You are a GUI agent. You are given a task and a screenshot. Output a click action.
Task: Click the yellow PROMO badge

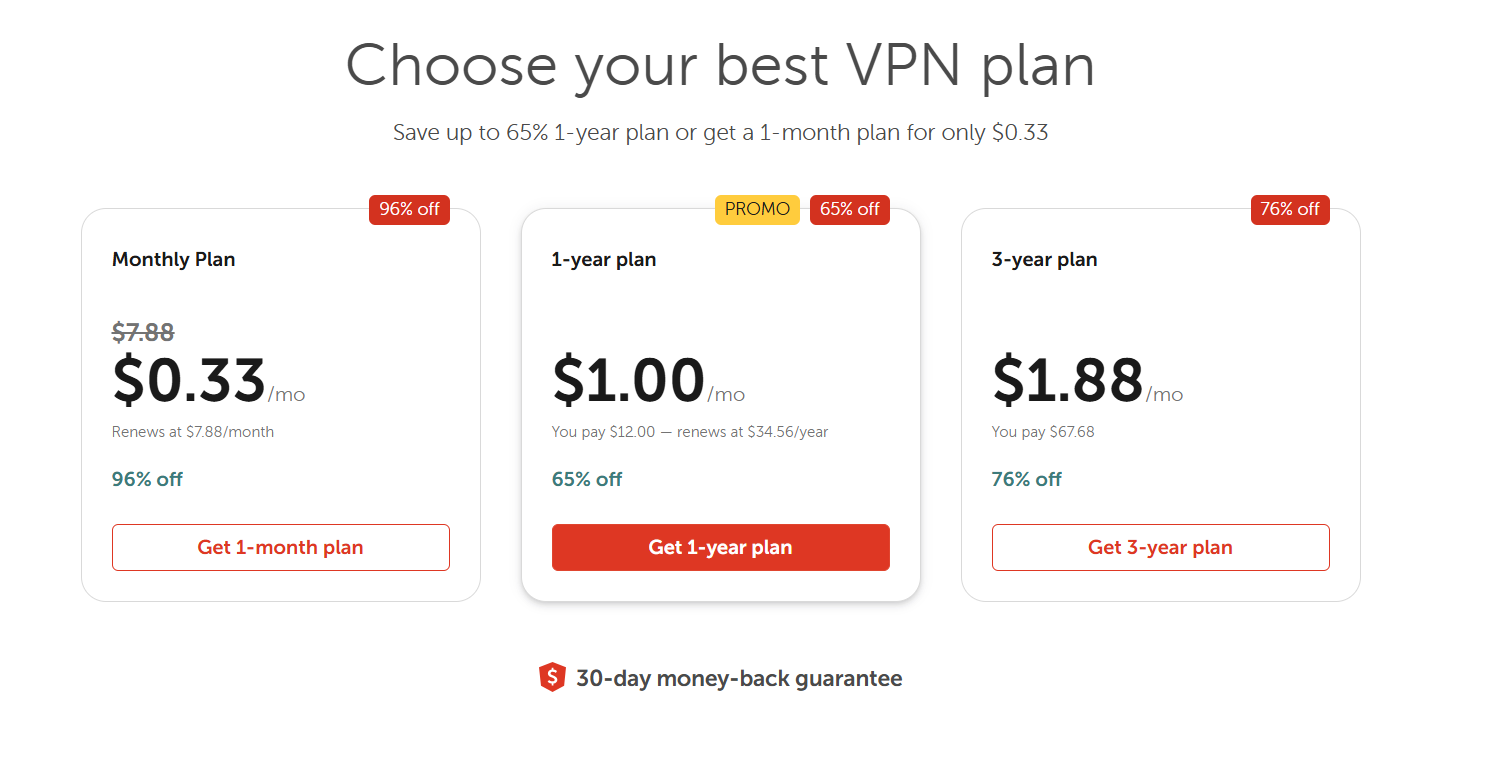click(x=757, y=209)
